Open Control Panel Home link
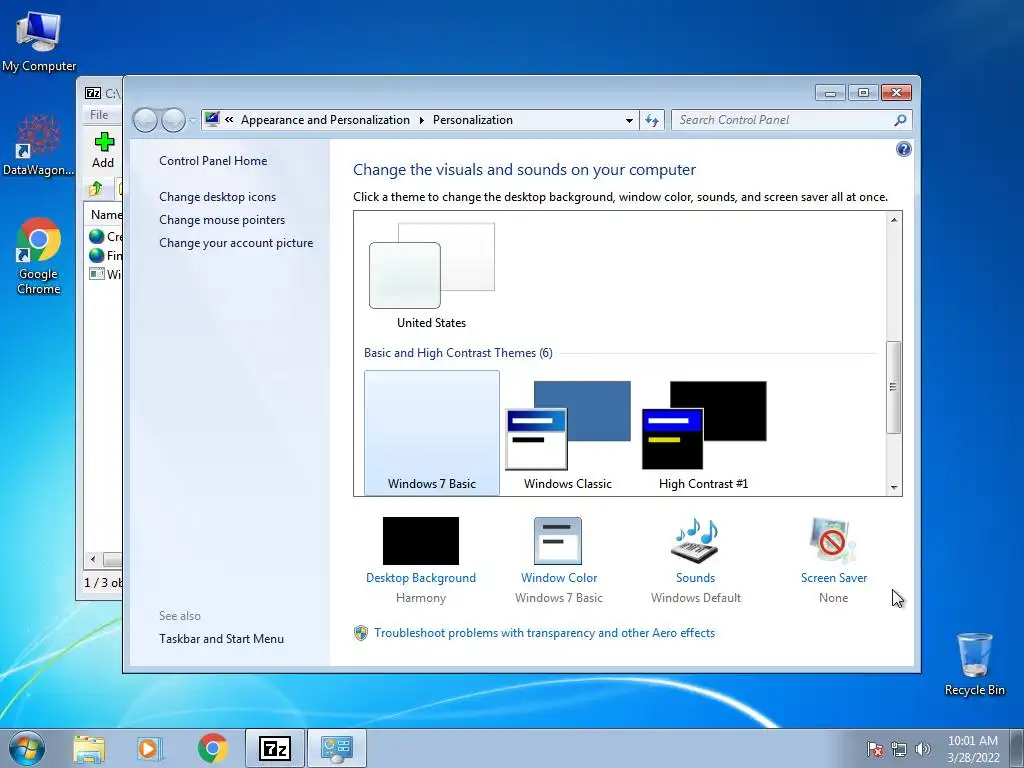 (x=213, y=161)
